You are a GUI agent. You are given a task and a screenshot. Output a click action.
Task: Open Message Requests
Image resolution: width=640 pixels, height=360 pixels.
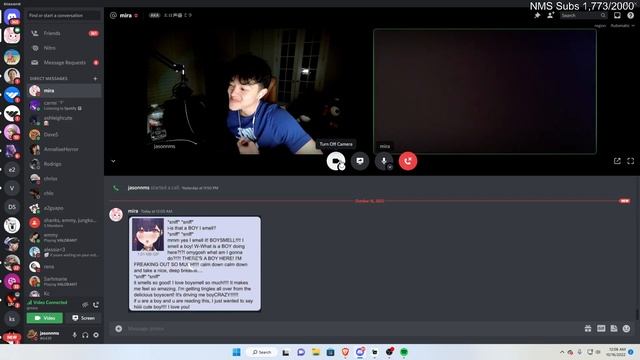pyautogui.click(x=64, y=63)
